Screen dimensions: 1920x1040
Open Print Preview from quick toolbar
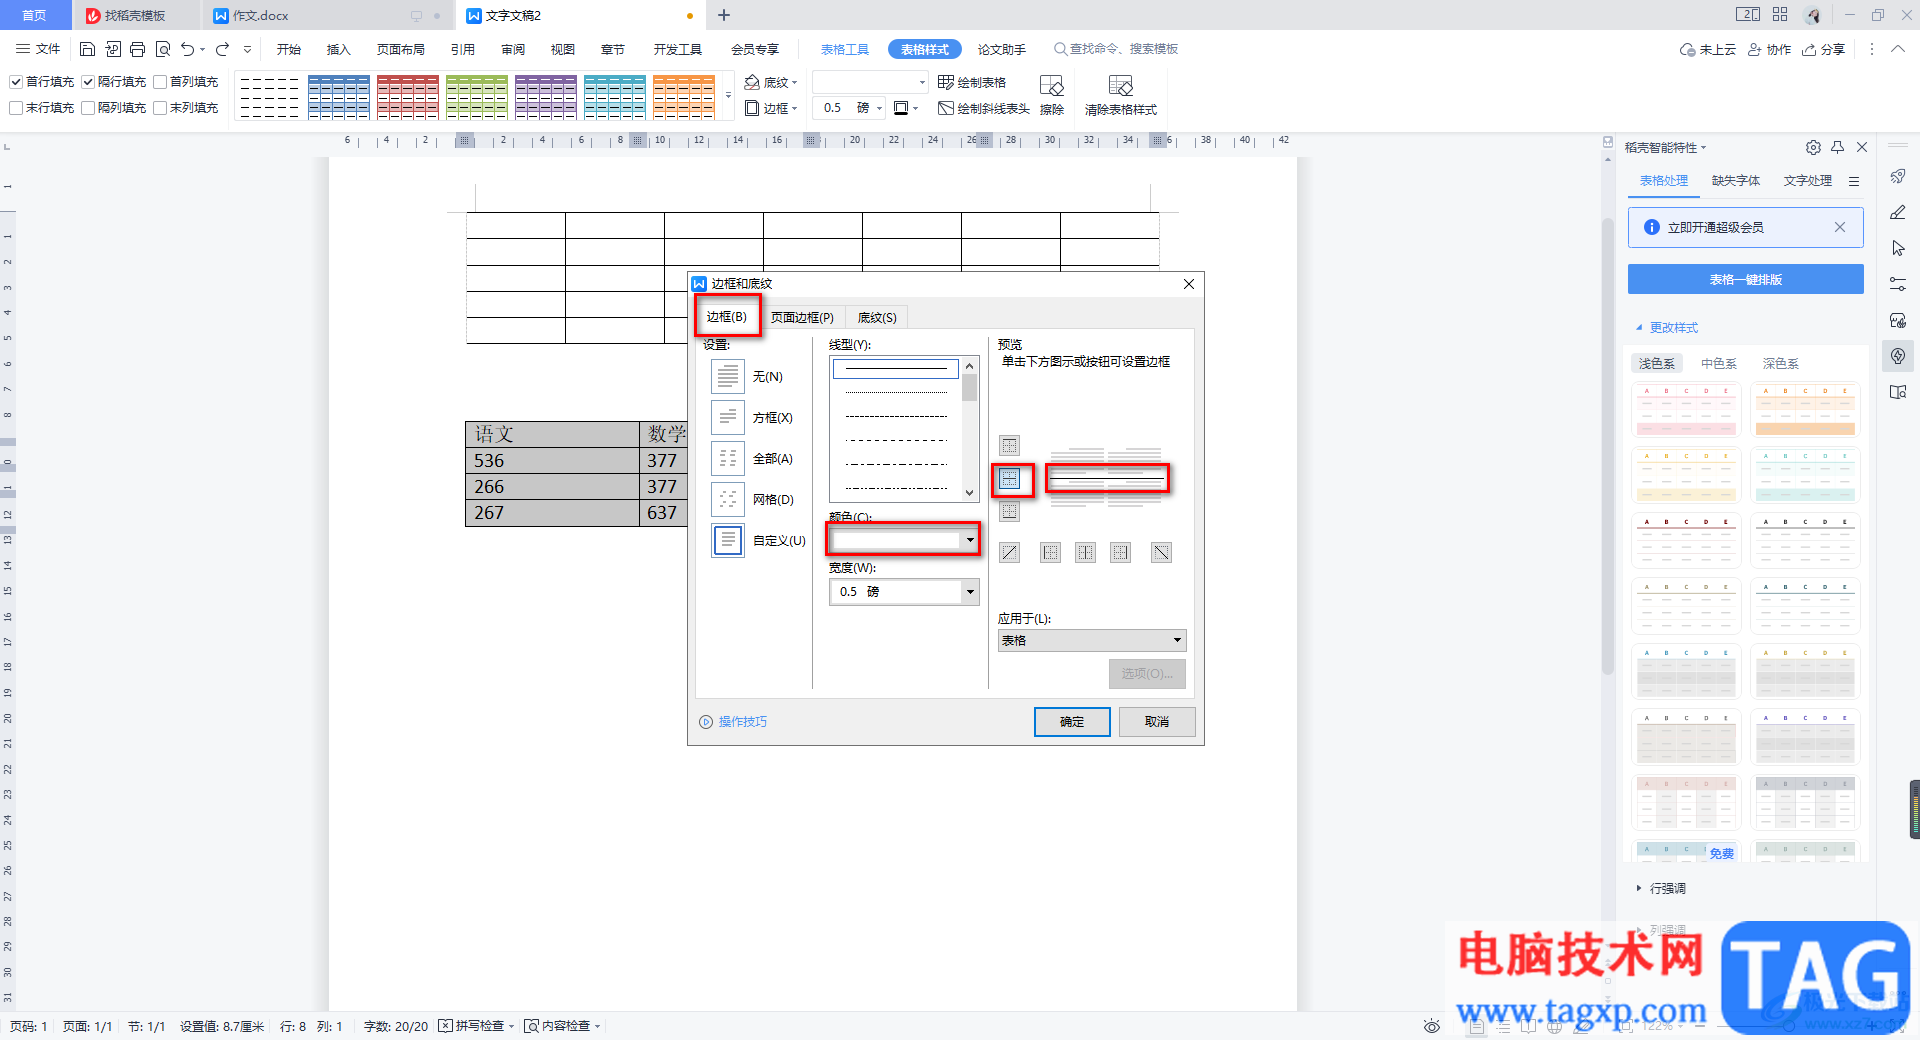tap(162, 49)
